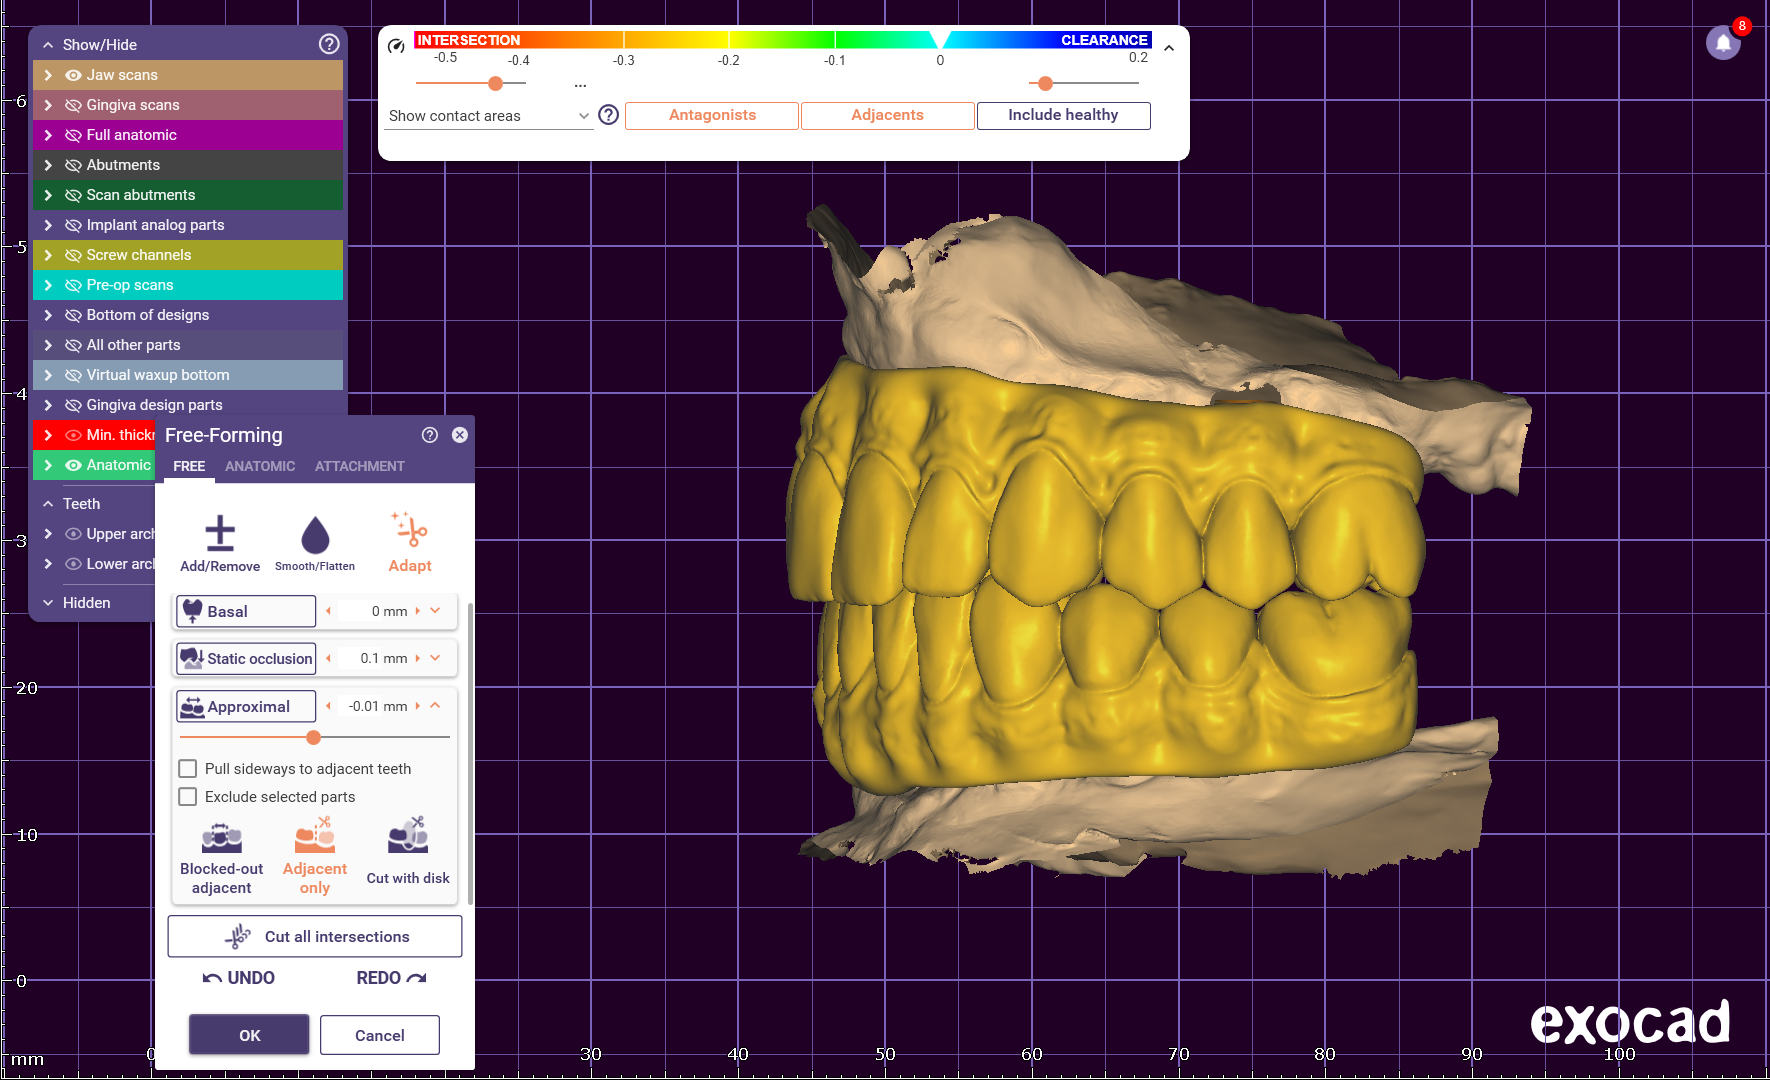Image resolution: width=1770 pixels, height=1080 pixels.
Task: Select Adjacent only mode icon
Action: pos(315,836)
